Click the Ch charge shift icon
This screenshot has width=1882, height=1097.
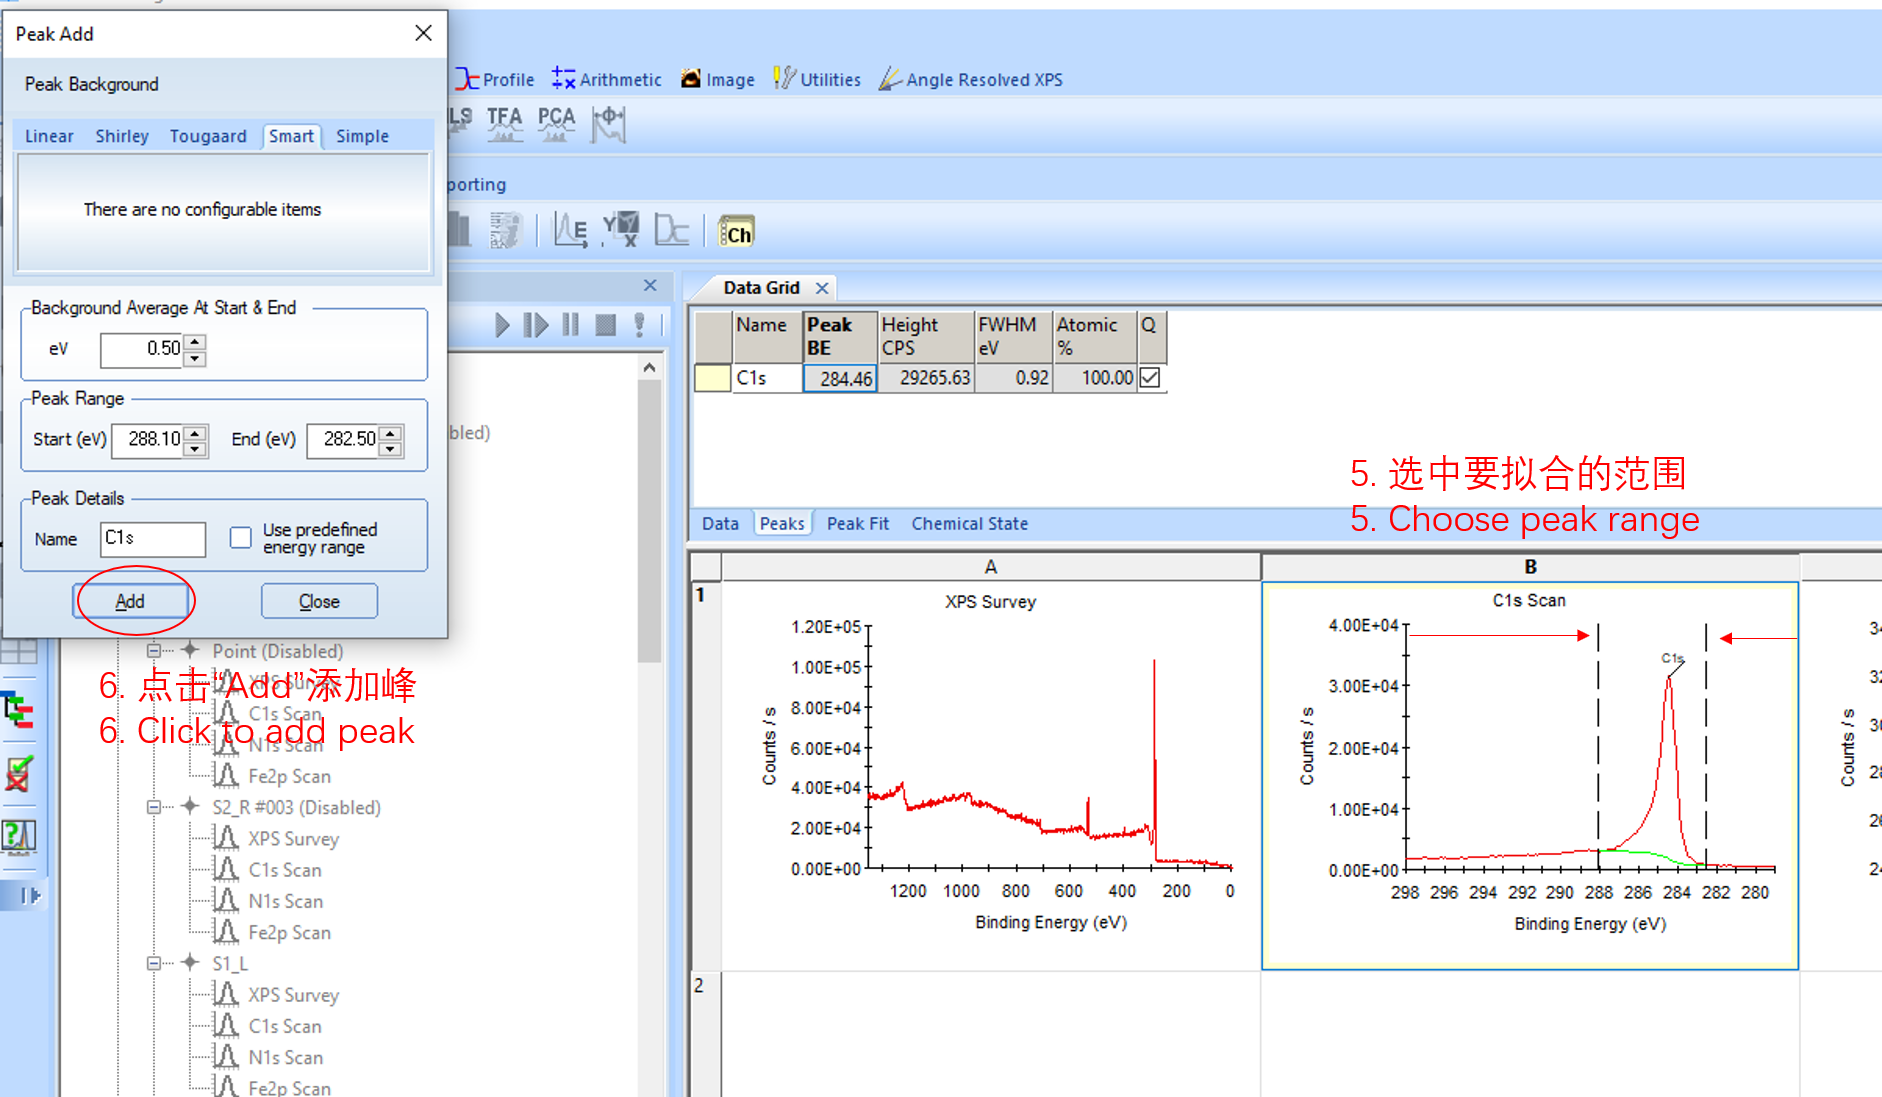(x=737, y=233)
